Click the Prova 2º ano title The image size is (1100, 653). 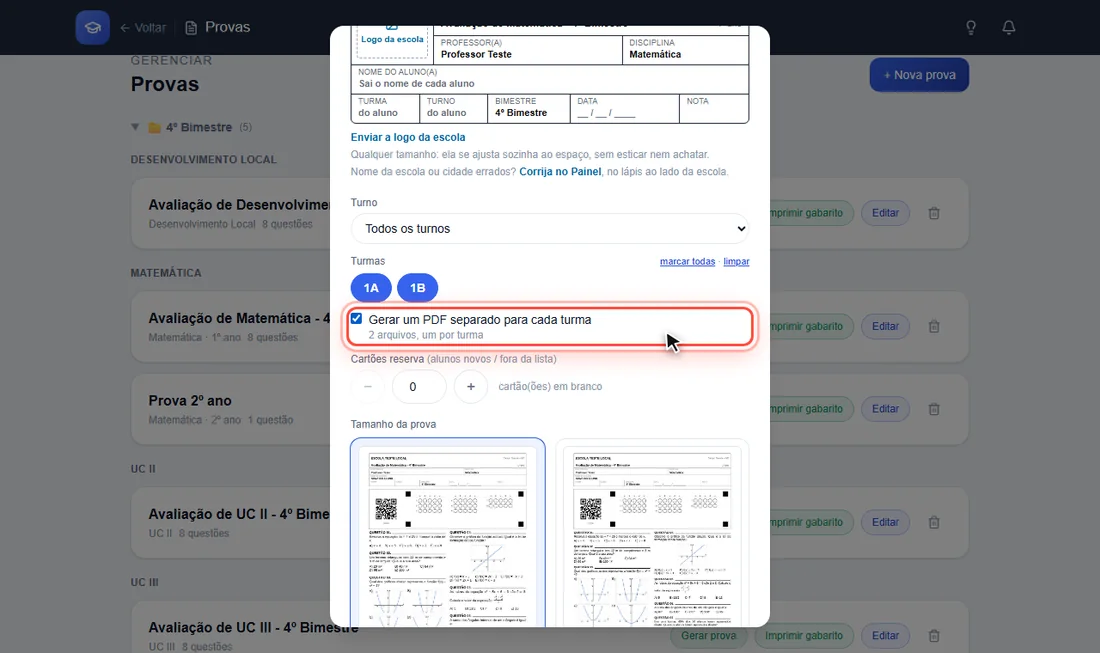point(189,400)
